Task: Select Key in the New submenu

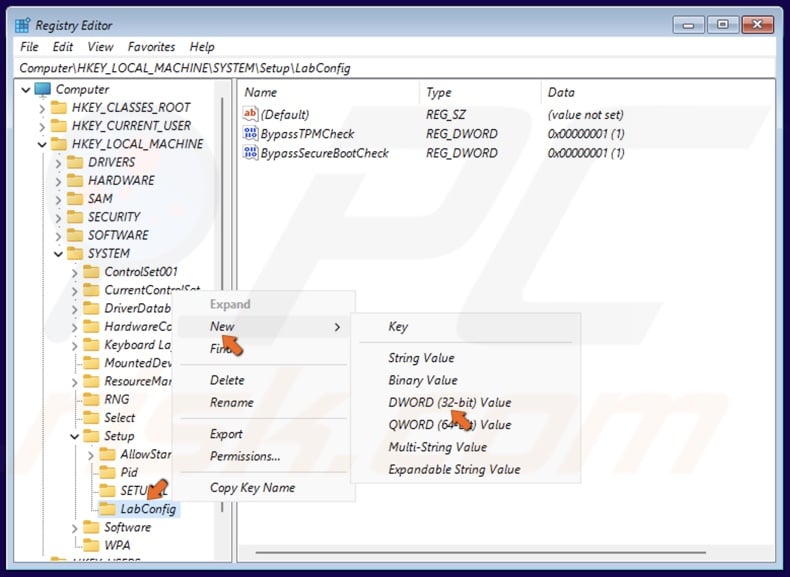Action: click(466, 327)
